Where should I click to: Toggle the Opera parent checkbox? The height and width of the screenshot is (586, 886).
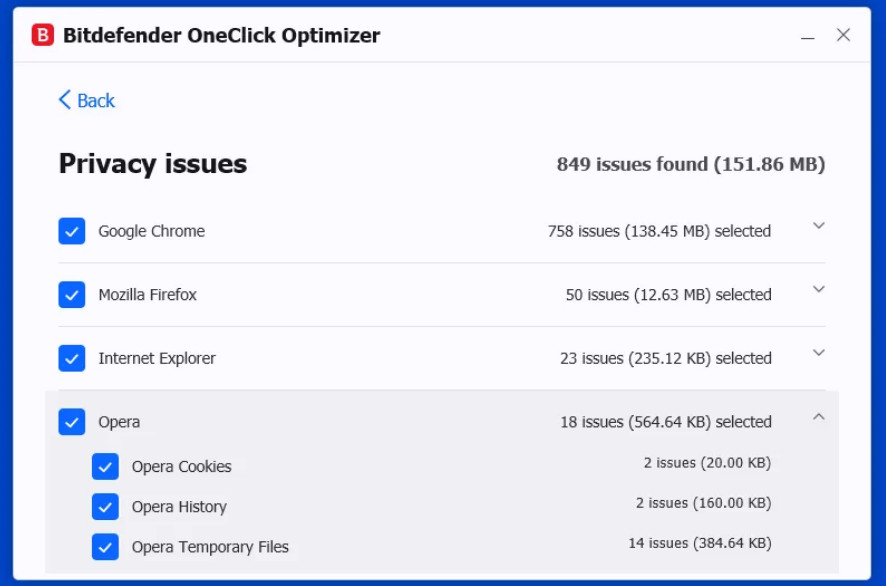click(x=72, y=422)
